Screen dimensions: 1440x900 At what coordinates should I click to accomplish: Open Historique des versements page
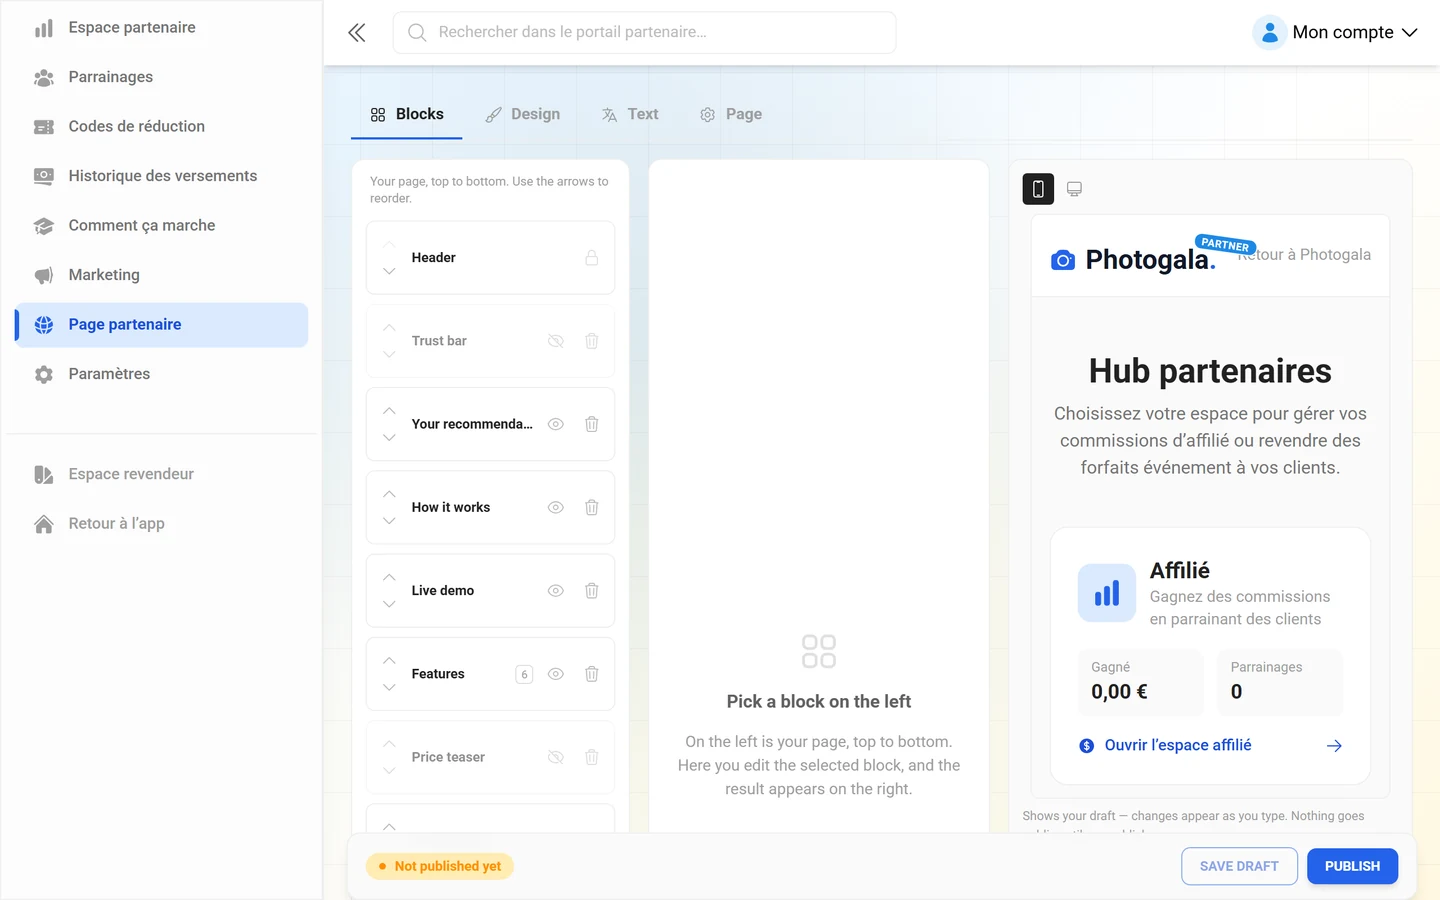click(161, 176)
